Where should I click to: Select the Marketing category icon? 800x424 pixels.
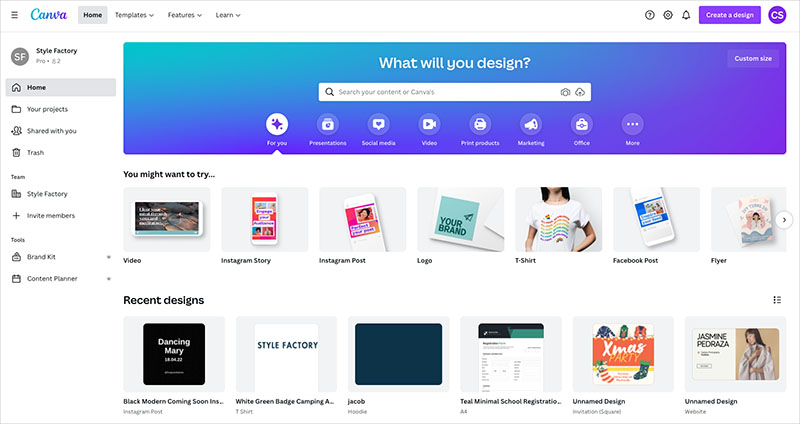click(x=531, y=124)
